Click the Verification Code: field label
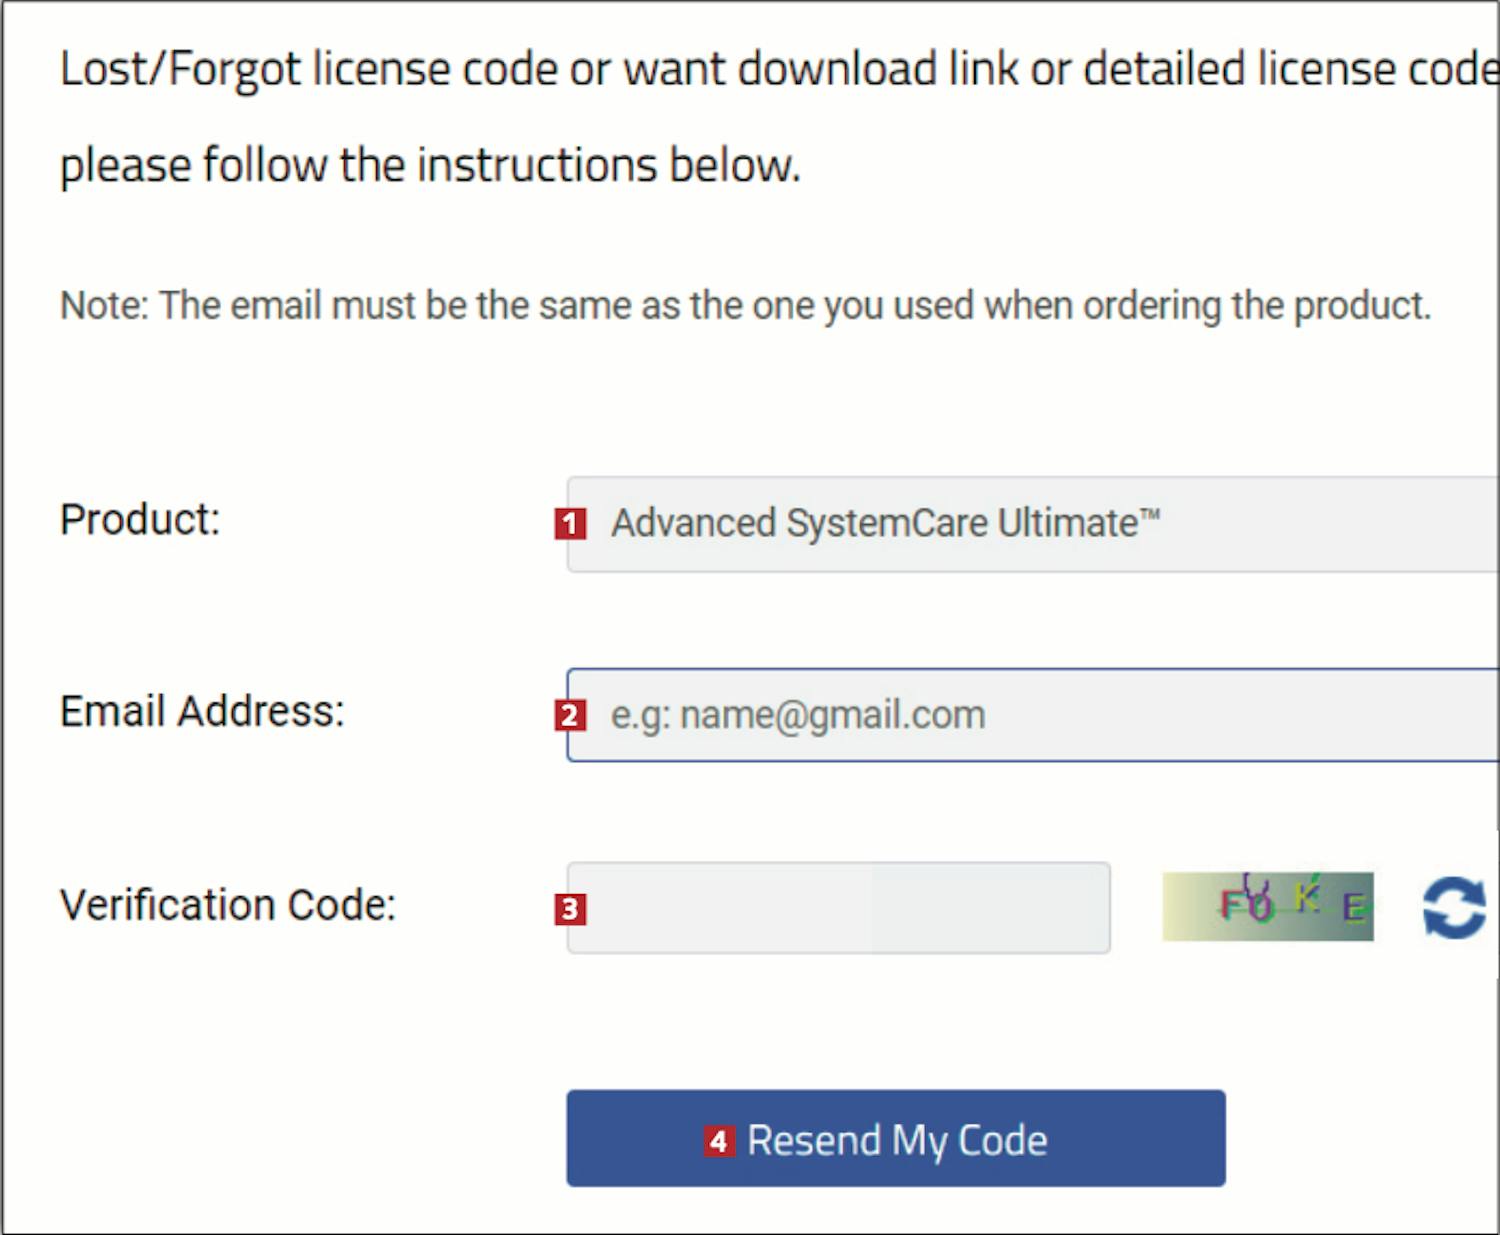Screen dimensions: 1500x1235 pos(228,905)
